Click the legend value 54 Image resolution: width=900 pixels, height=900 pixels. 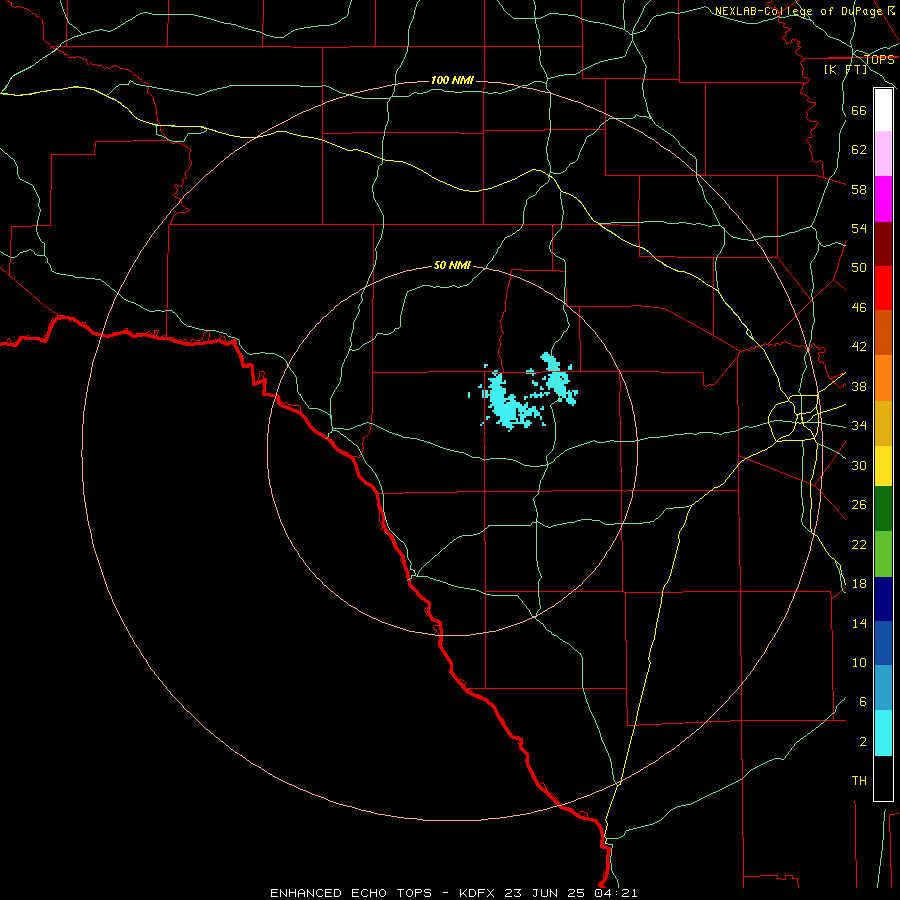click(x=859, y=228)
